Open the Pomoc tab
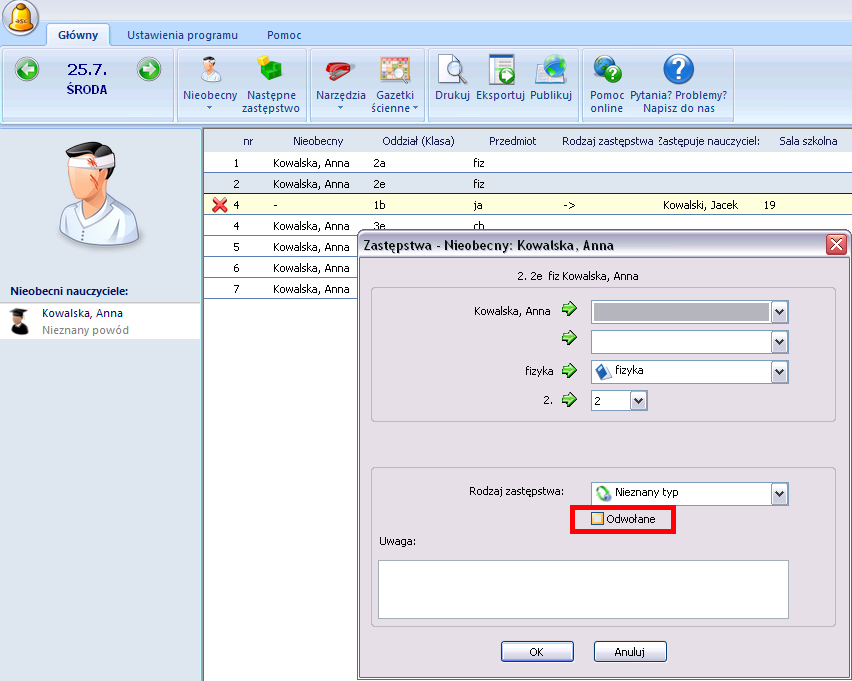This screenshot has width=852, height=681. (x=284, y=35)
